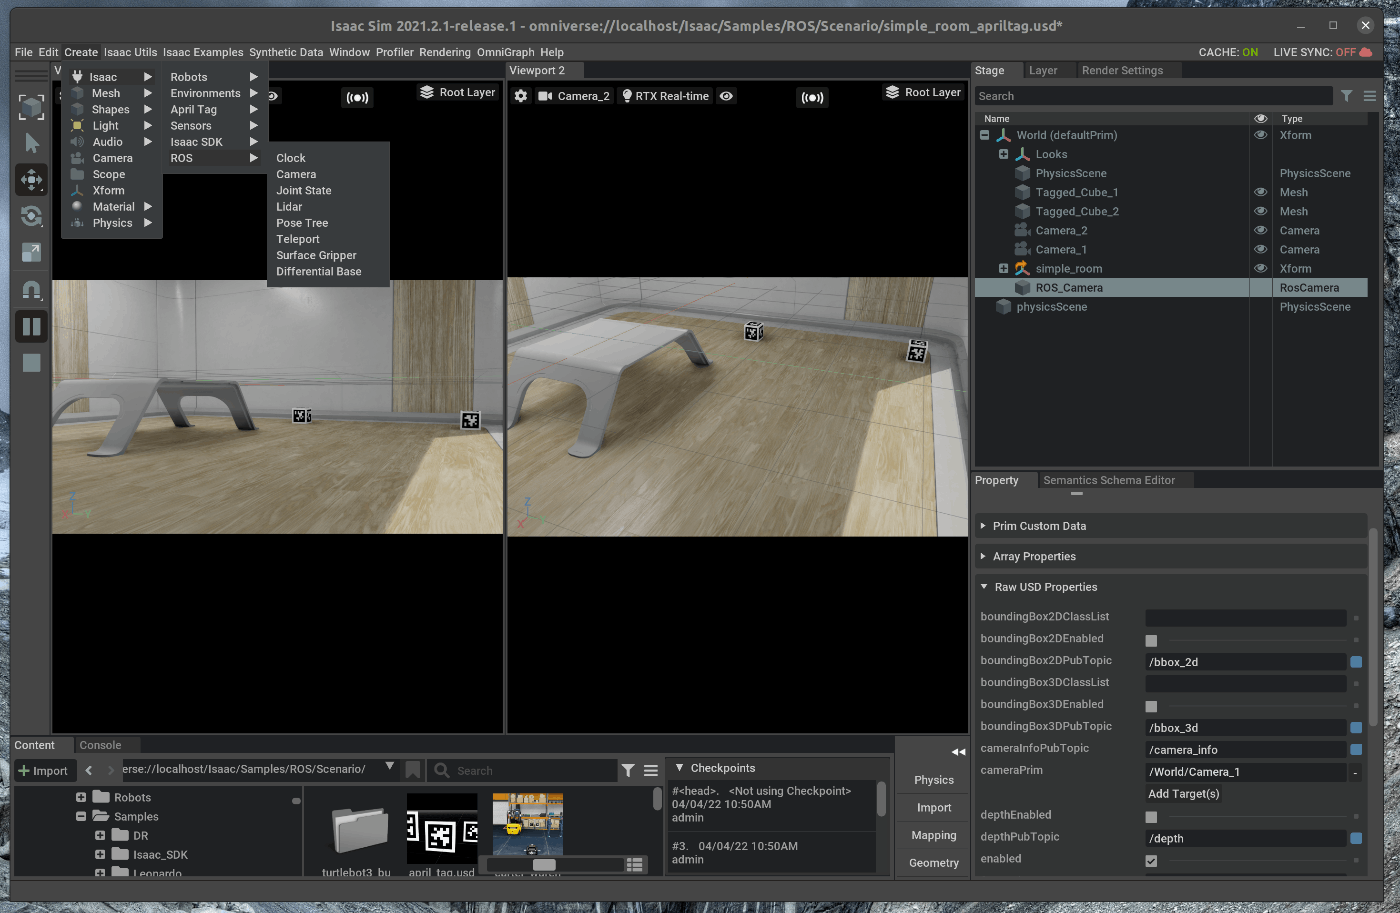Viewport: 1400px width, 913px height.
Task: Open the Stage panel options hamburger menu
Action: (1370, 96)
